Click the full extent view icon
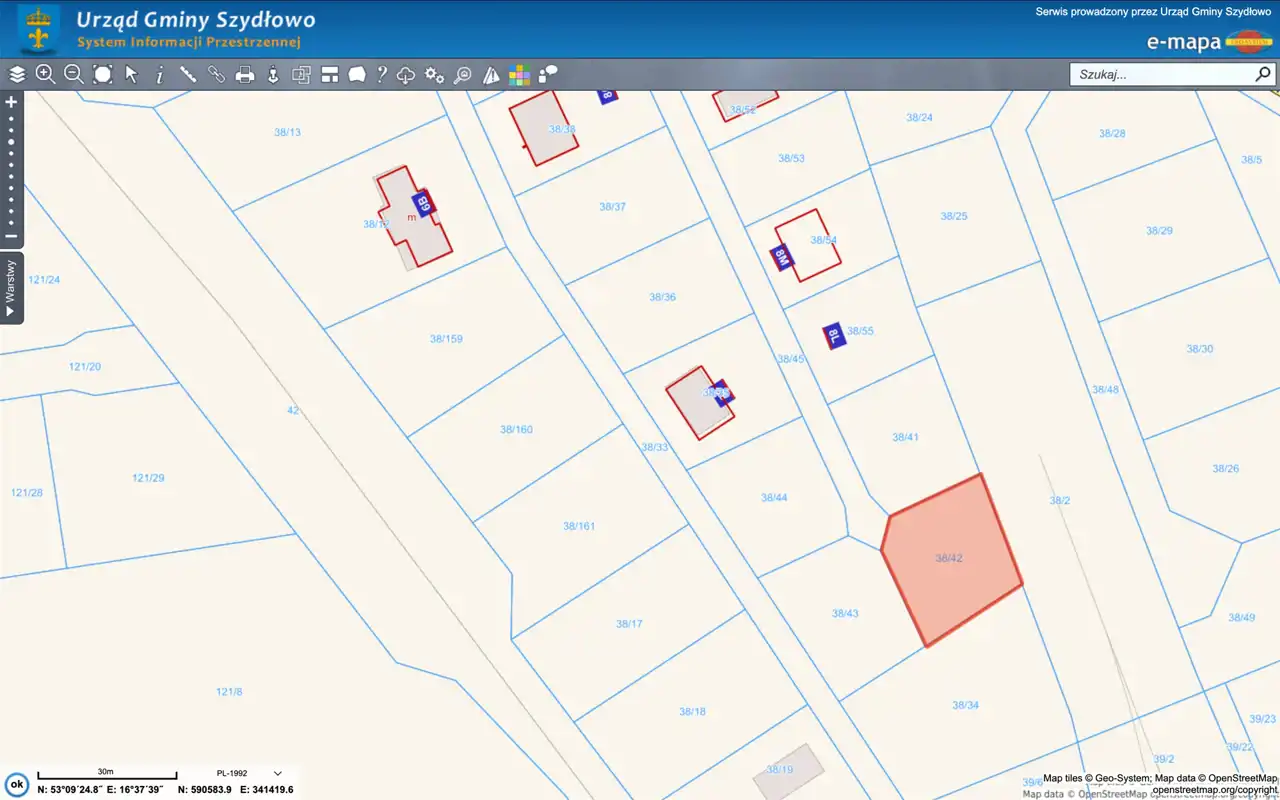Viewport: 1280px width, 800px height. click(x=102, y=74)
